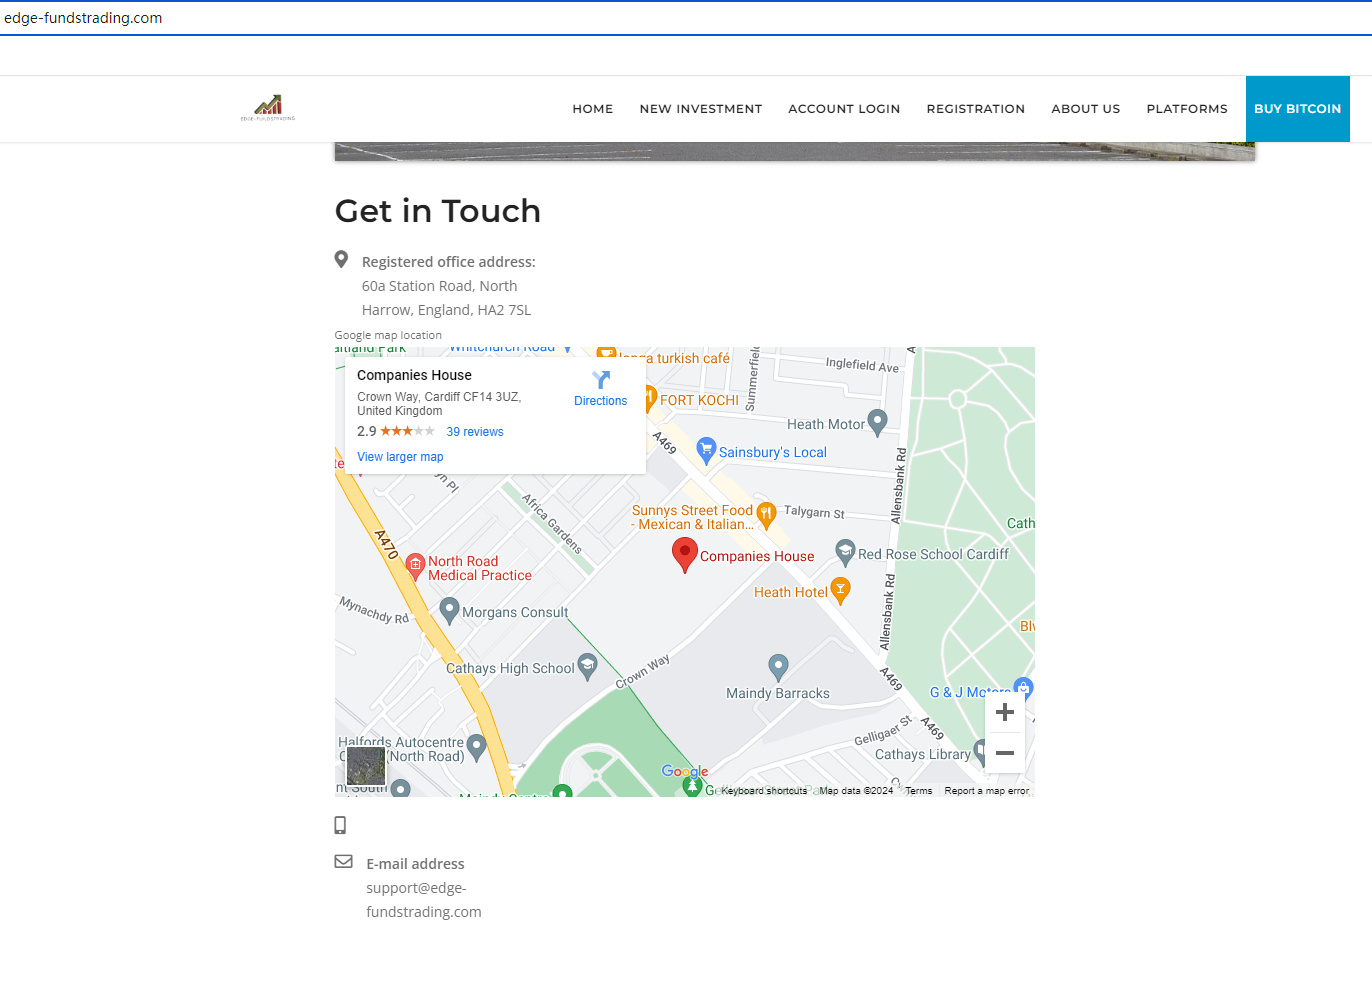Click the Google logo on map

[685, 771]
